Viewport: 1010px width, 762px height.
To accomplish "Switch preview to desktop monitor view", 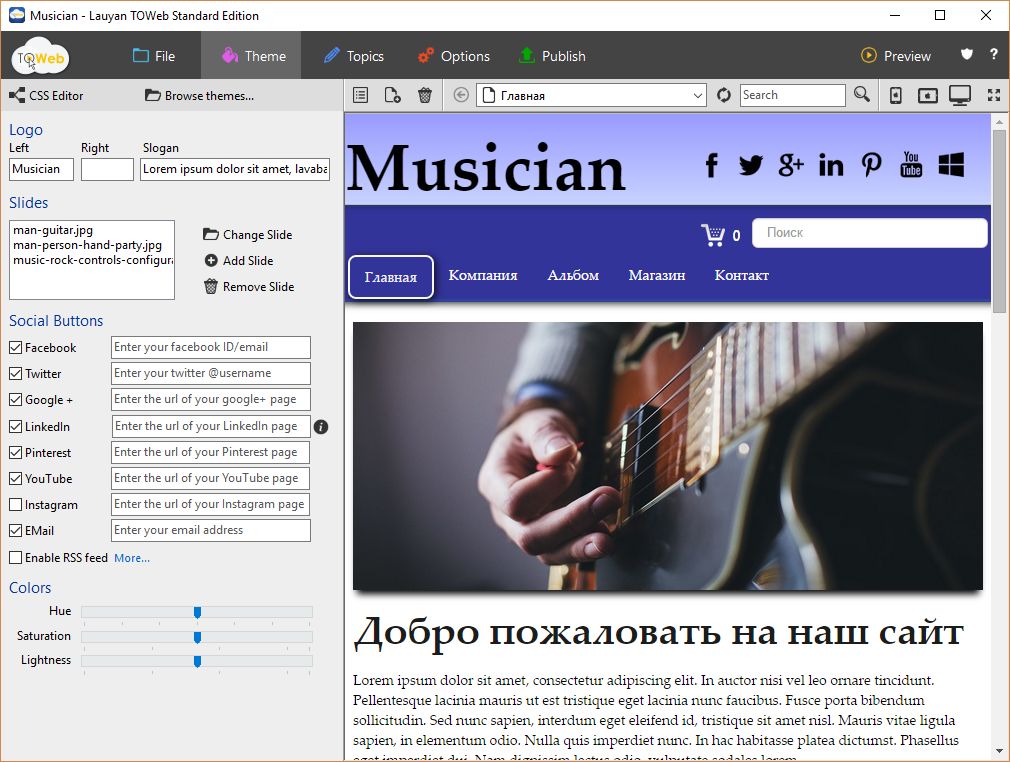I will tap(960, 94).
